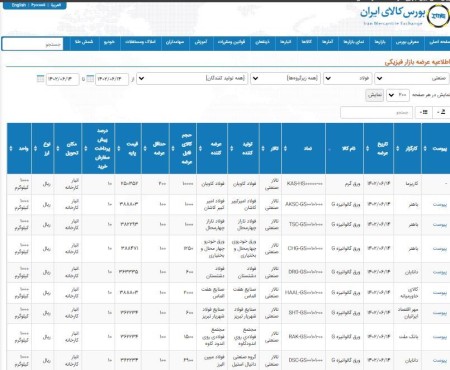Image resolution: width=450 pixels, height=370 pixels.
Task: Open the پیوست link in the TSC-GS row
Action: [440, 225]
